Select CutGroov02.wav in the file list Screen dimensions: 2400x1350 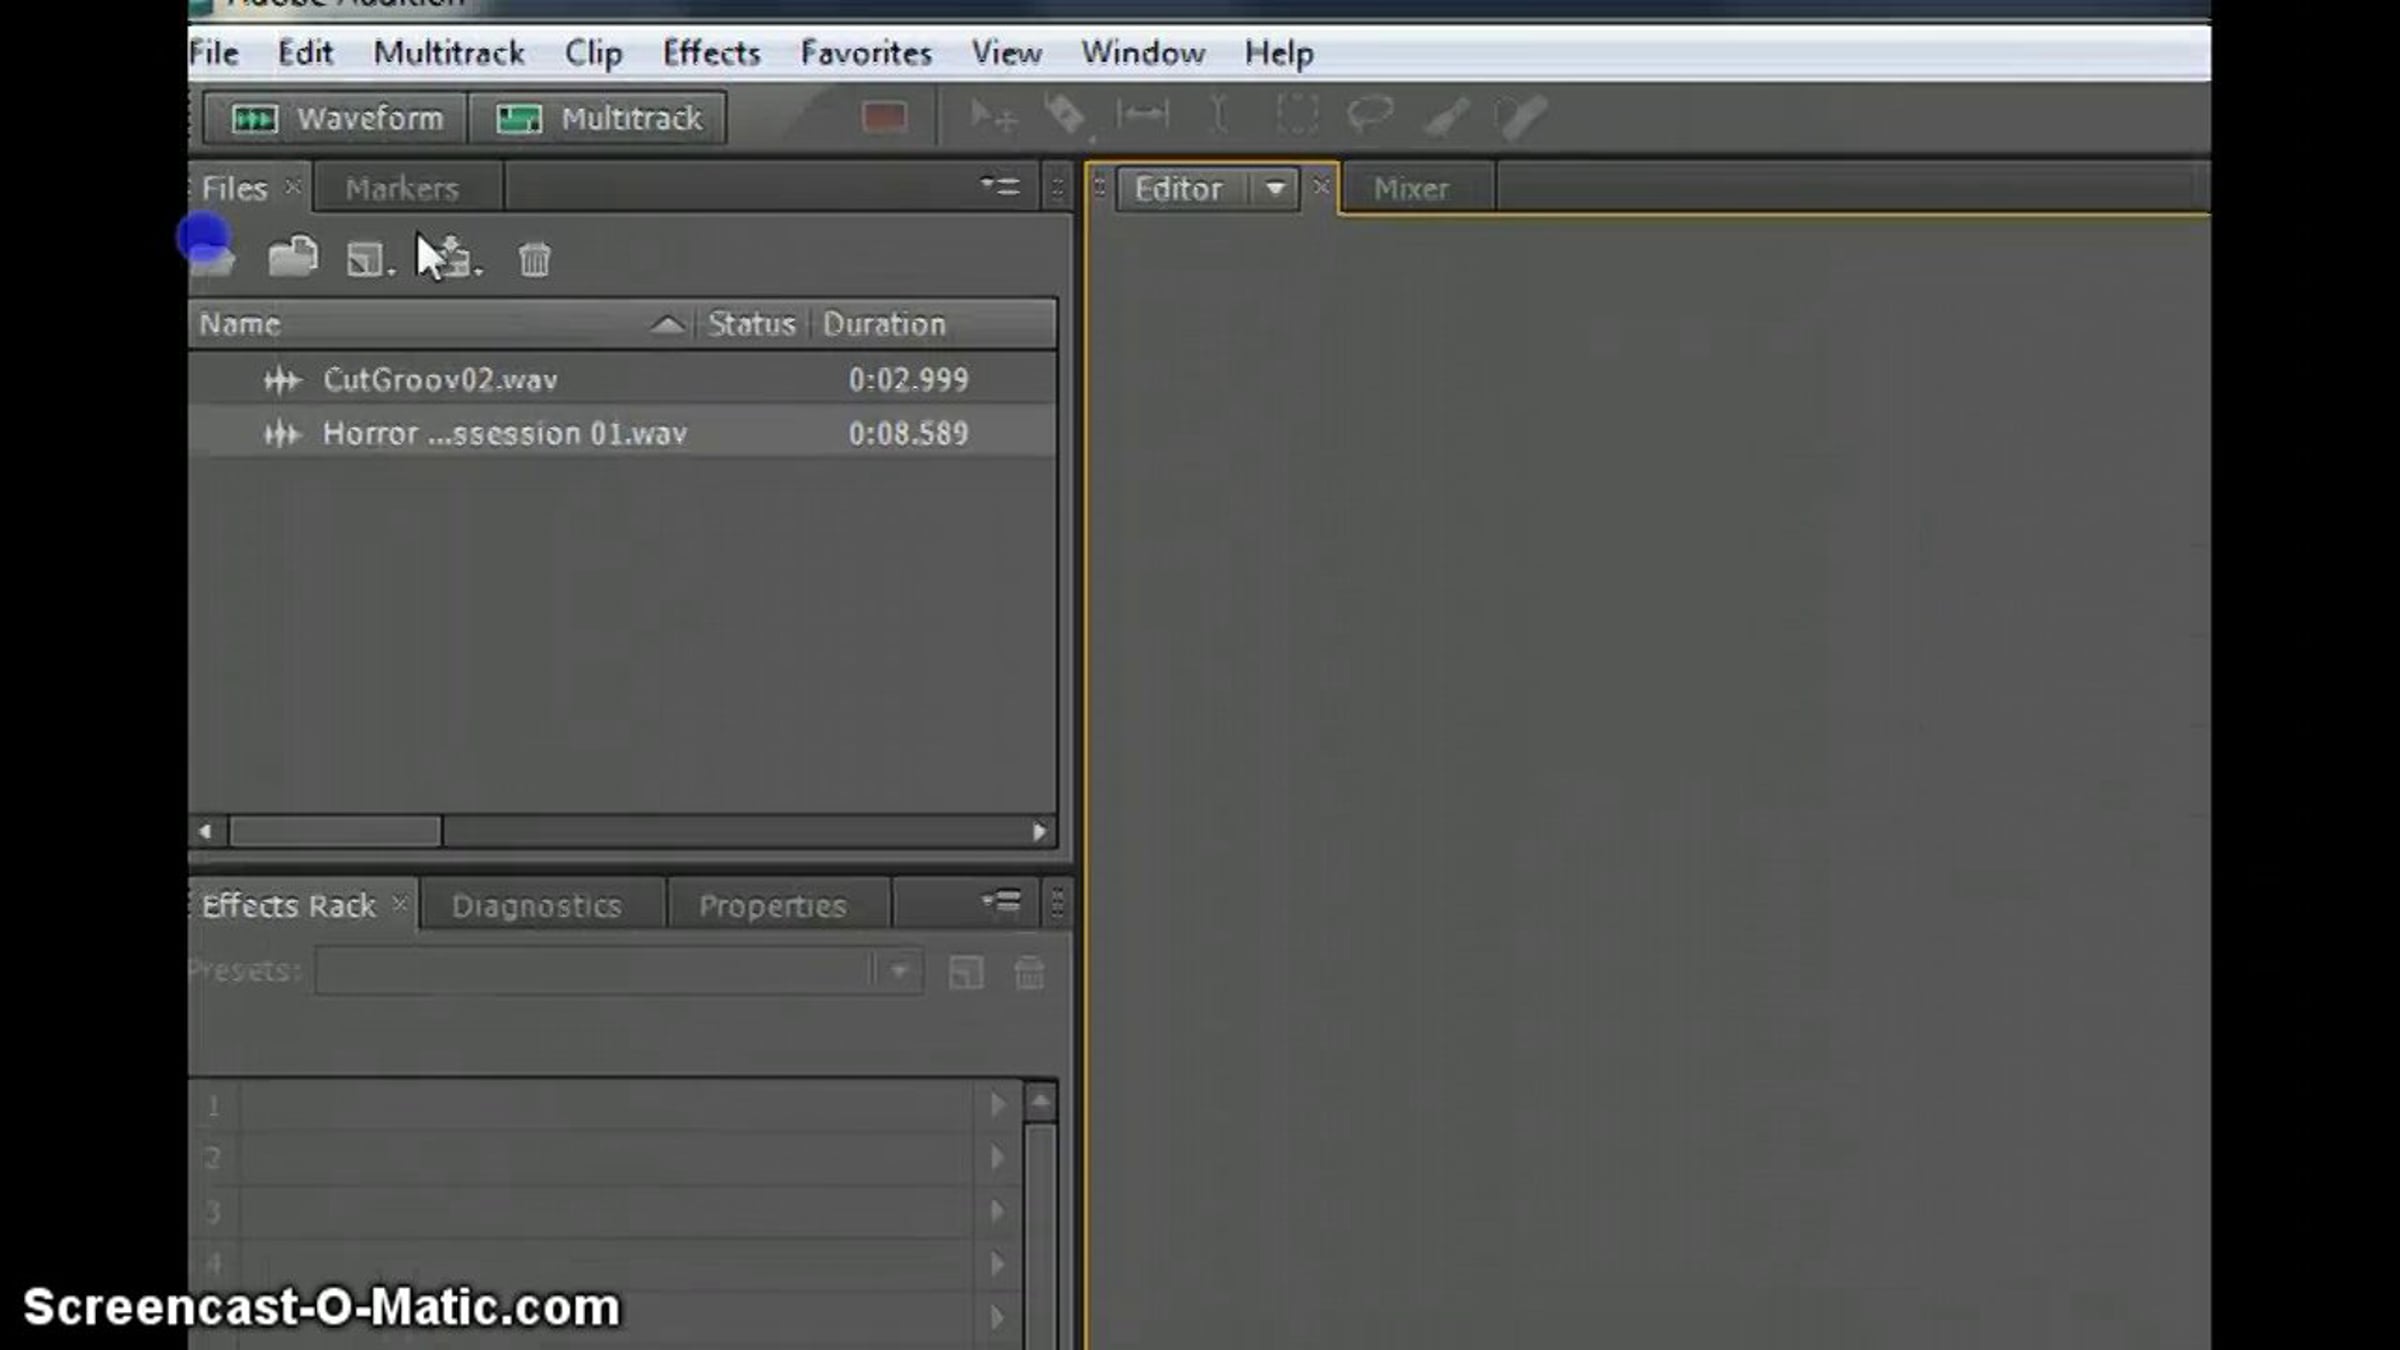(440, 380)
